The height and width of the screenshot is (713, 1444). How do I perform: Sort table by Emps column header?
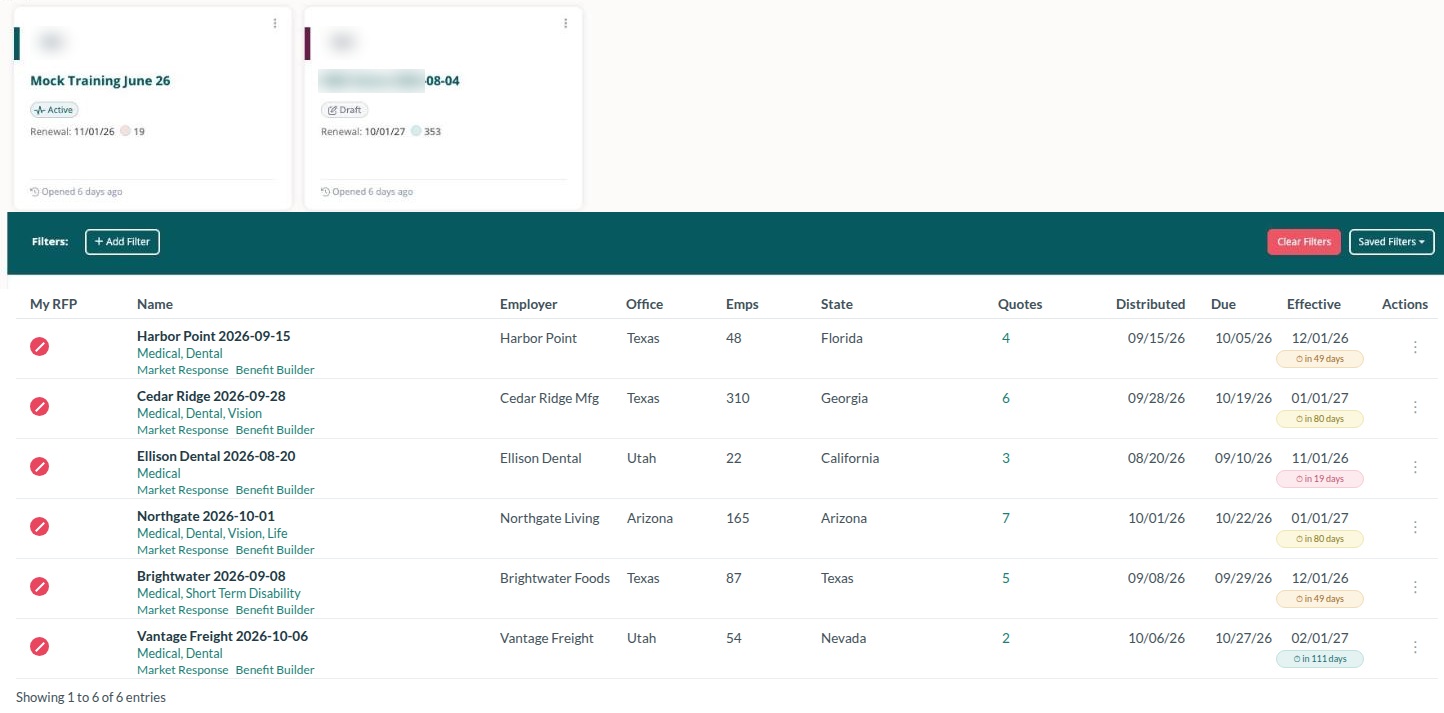[x=742, y=304]
